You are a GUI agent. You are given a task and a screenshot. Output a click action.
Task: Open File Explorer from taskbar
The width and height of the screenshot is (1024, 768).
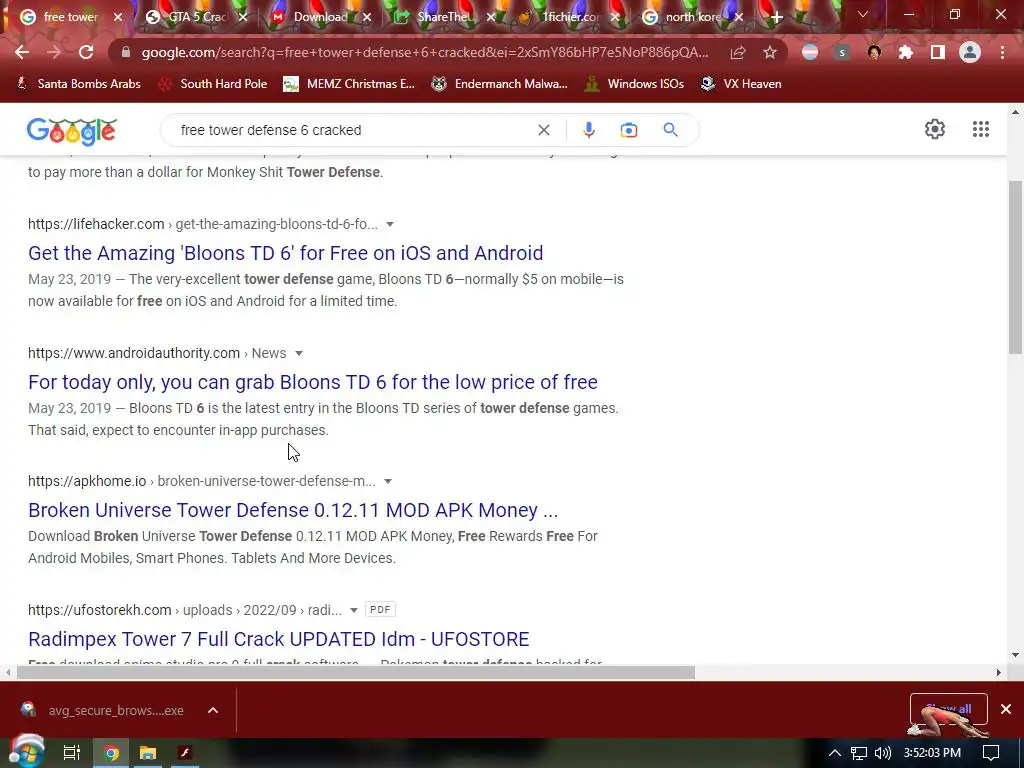[x=148, y=753]
